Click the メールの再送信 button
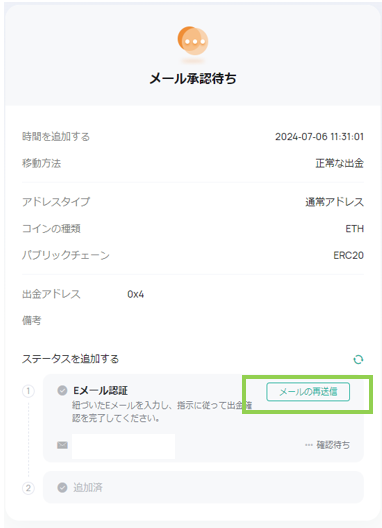 pos(308,392)
